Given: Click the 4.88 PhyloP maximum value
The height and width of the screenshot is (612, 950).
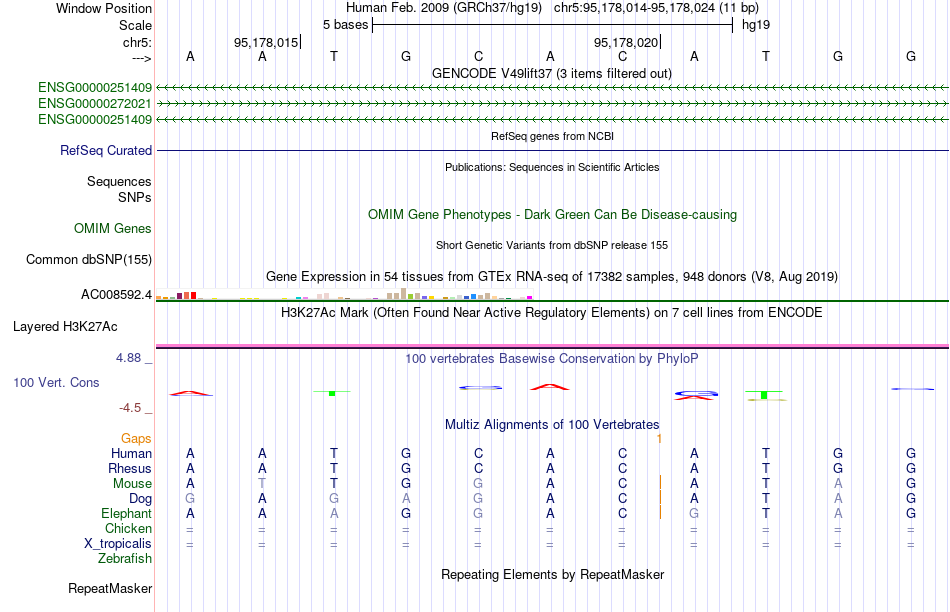Looking at the screenshot, I should pyautogui.click(x=128, y=358).
